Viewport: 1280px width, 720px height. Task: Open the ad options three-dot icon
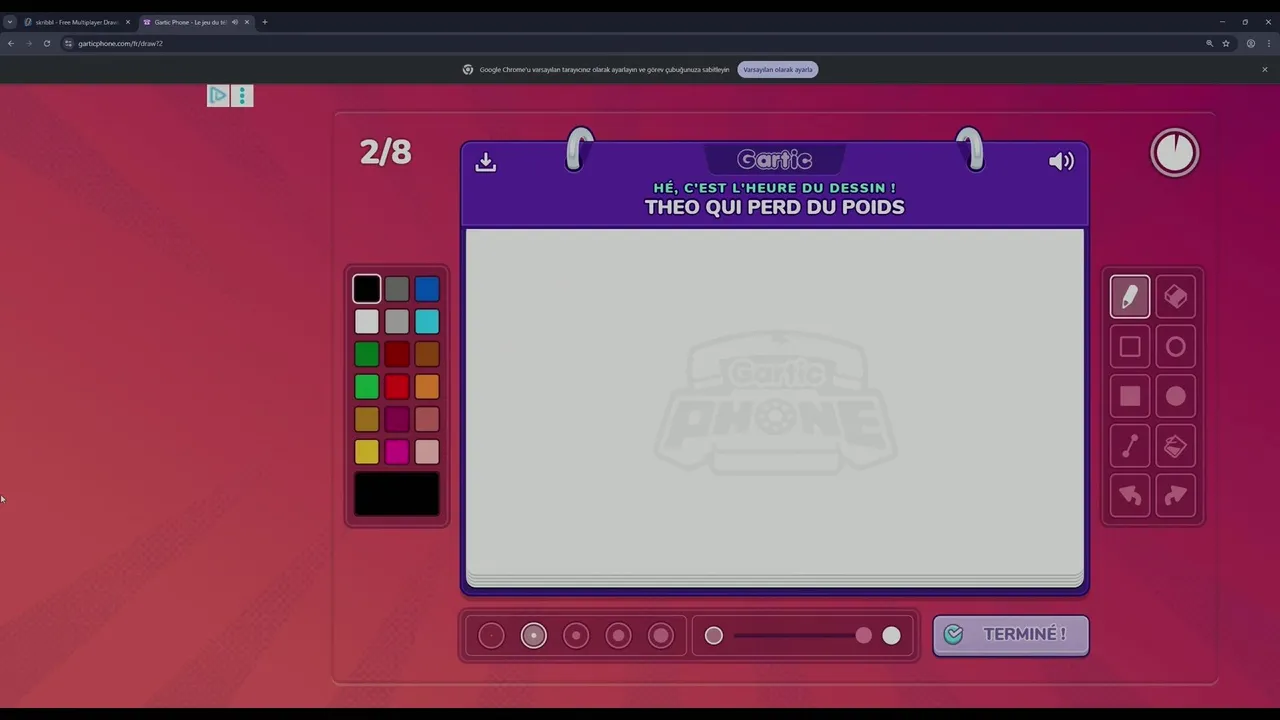click(242, 96)
